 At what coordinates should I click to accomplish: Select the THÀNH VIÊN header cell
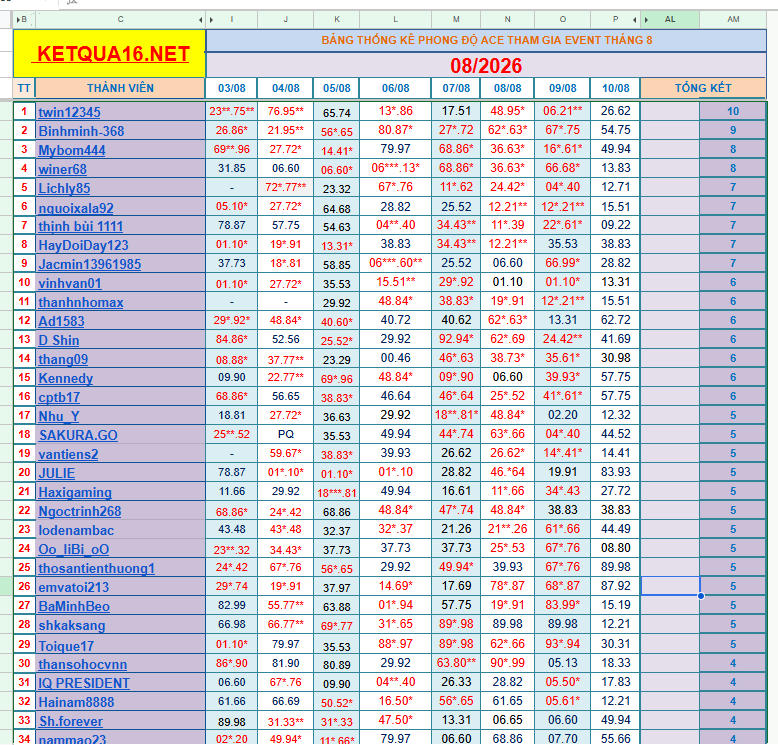[x=121, y=88]
